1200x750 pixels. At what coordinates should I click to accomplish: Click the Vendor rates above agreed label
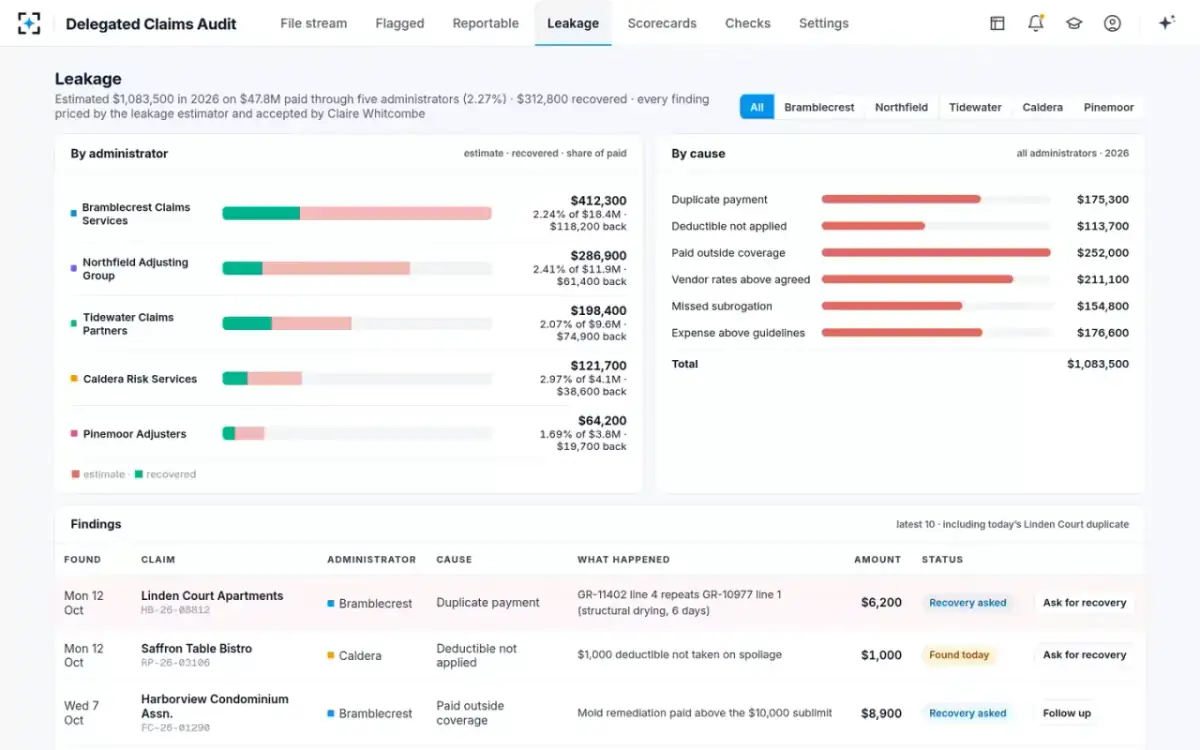coord(741,280)
